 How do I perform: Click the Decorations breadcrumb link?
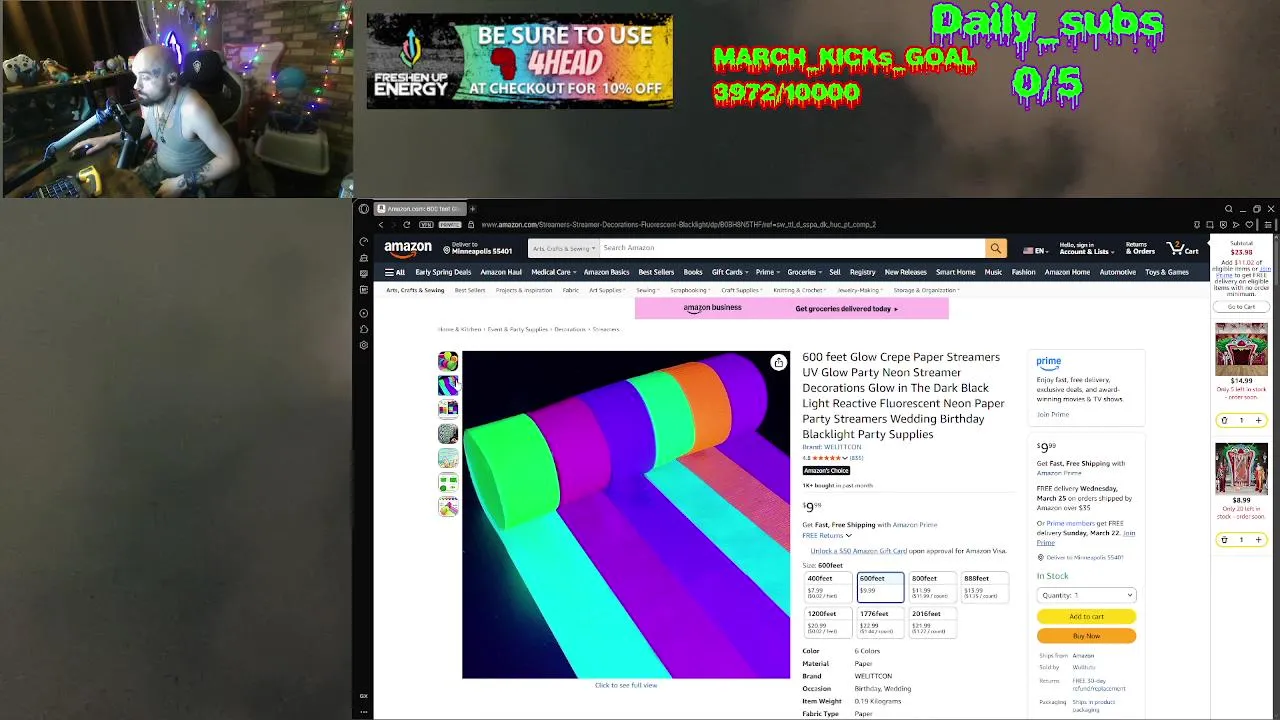(570, 329)
